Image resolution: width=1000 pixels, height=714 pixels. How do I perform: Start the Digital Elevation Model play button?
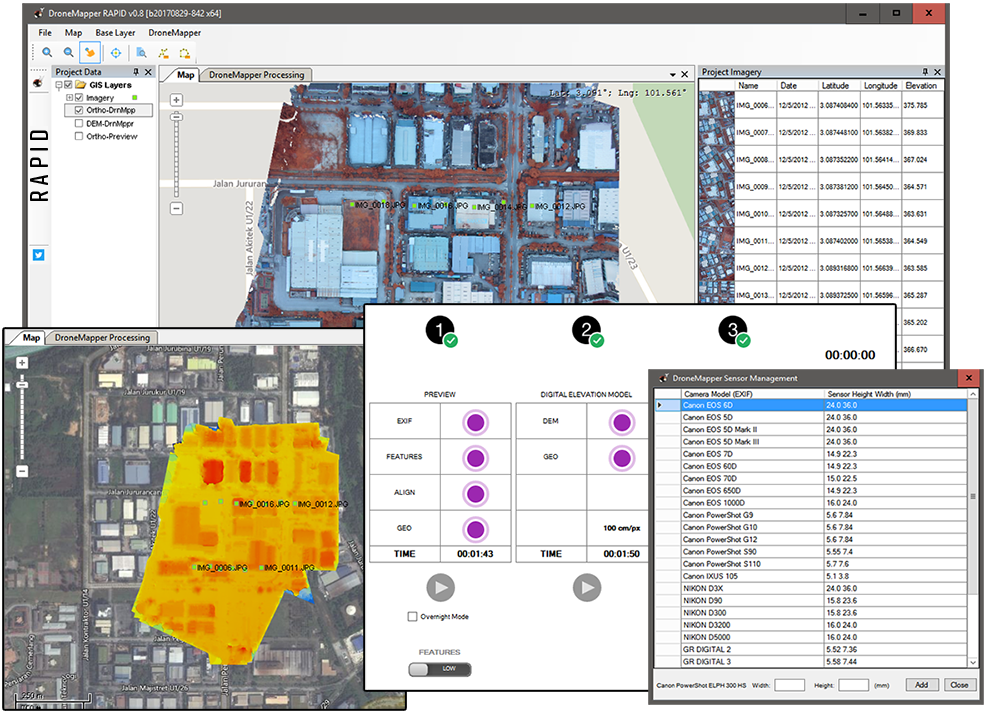587,587
